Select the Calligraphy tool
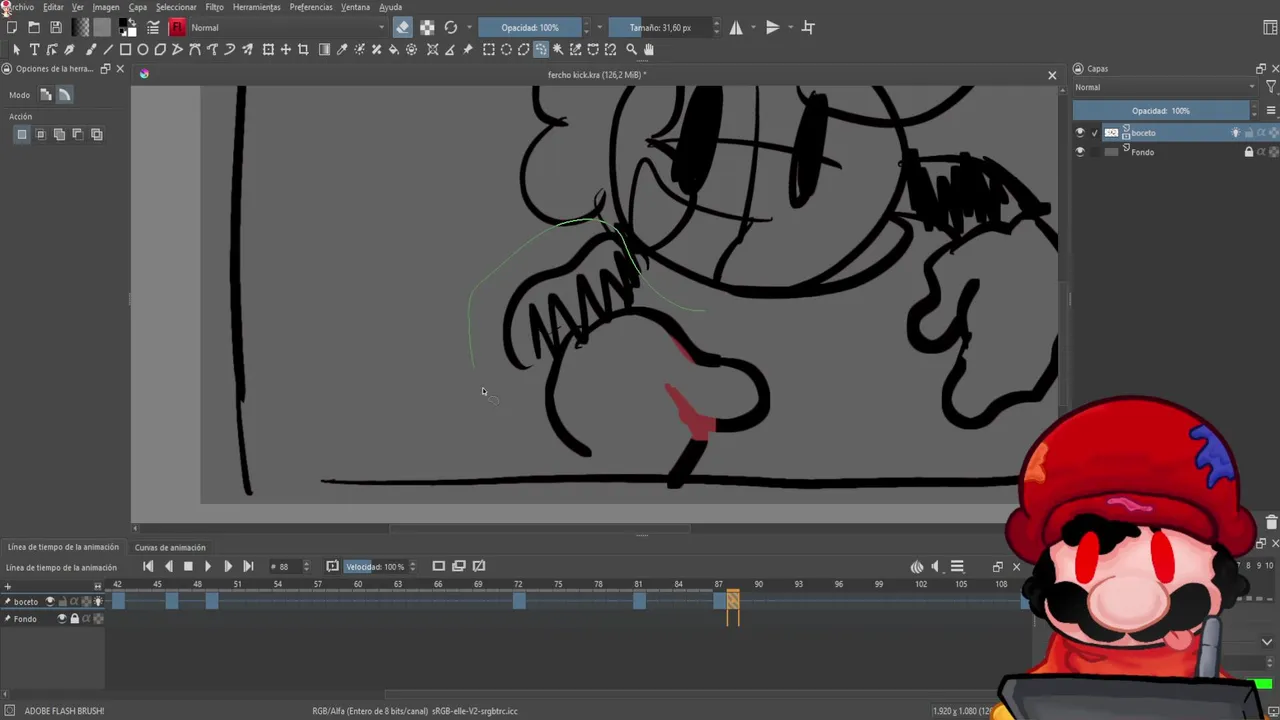 (x=69, y=49)
